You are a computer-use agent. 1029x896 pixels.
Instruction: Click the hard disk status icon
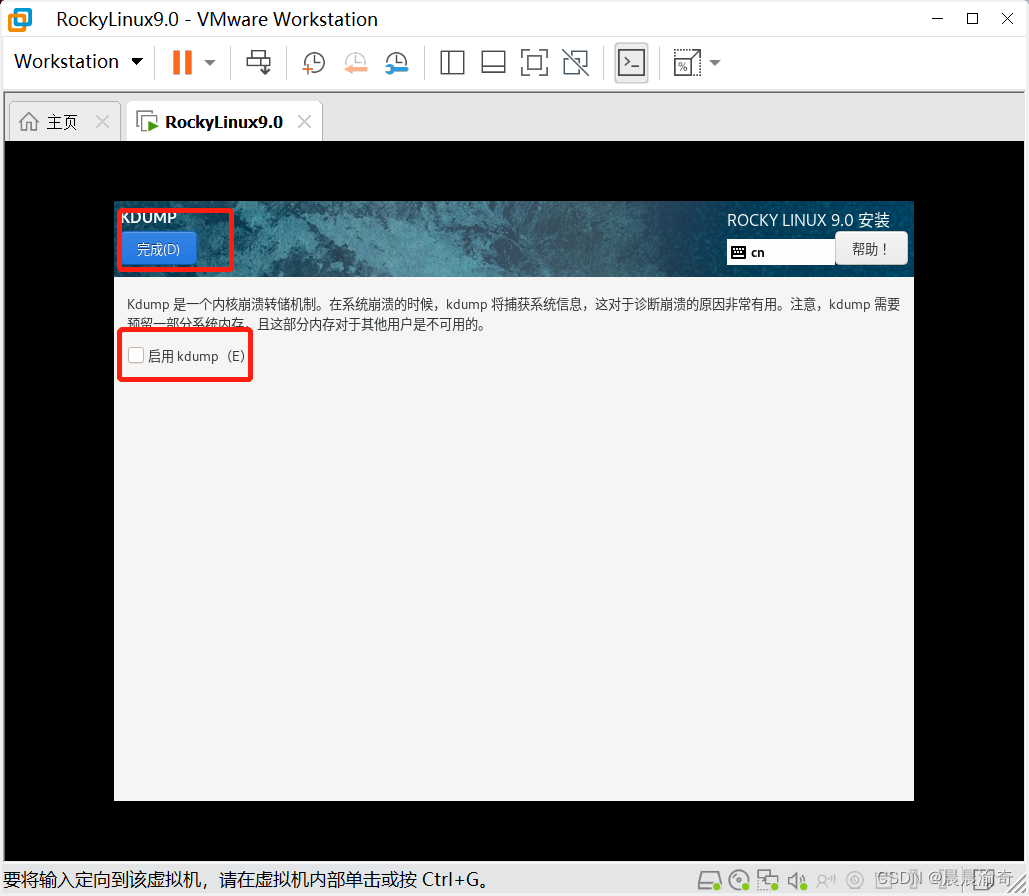click(x=709, y=880)
